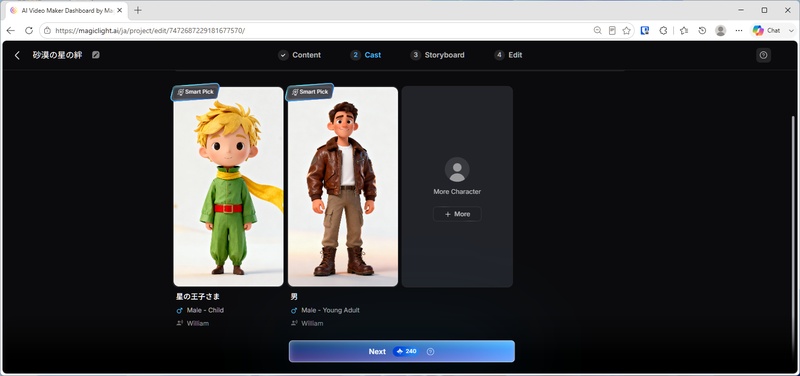Screen dimensions: 800x376
Task: Click the help question icon beside Next credits
Action: click(x=430, y=352)
